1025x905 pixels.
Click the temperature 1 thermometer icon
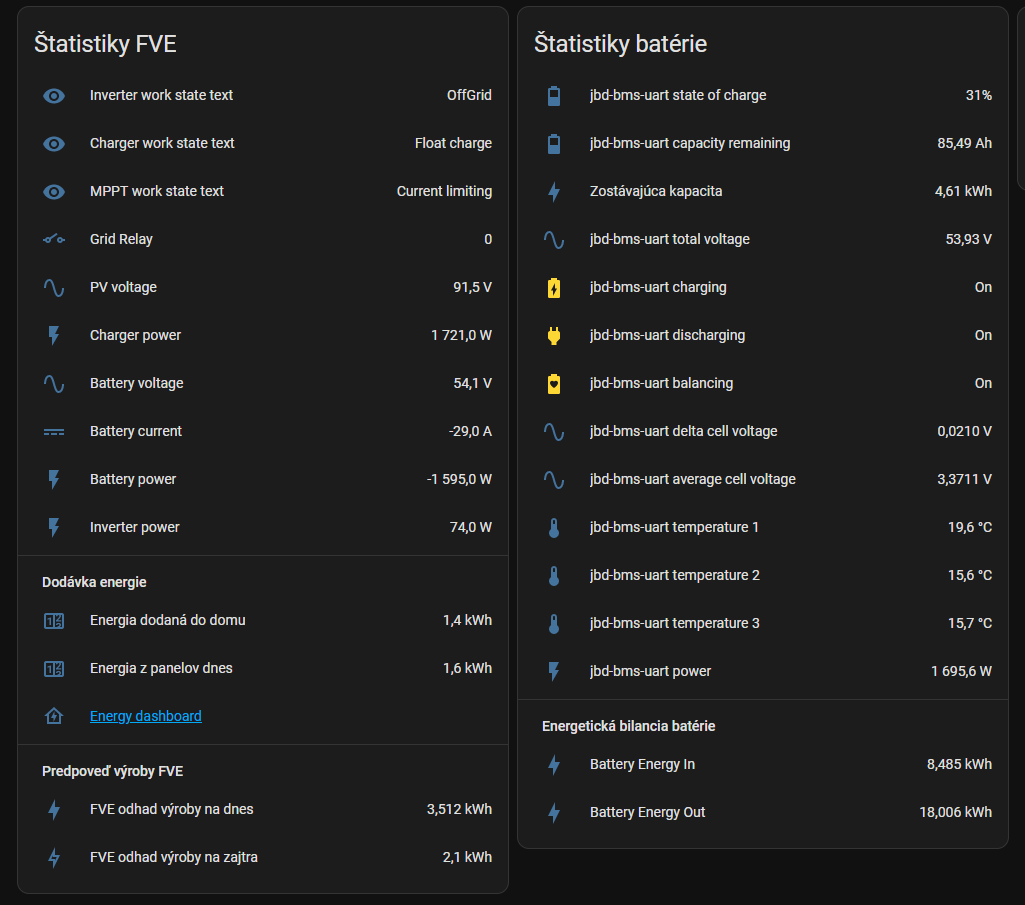(554, 528)
